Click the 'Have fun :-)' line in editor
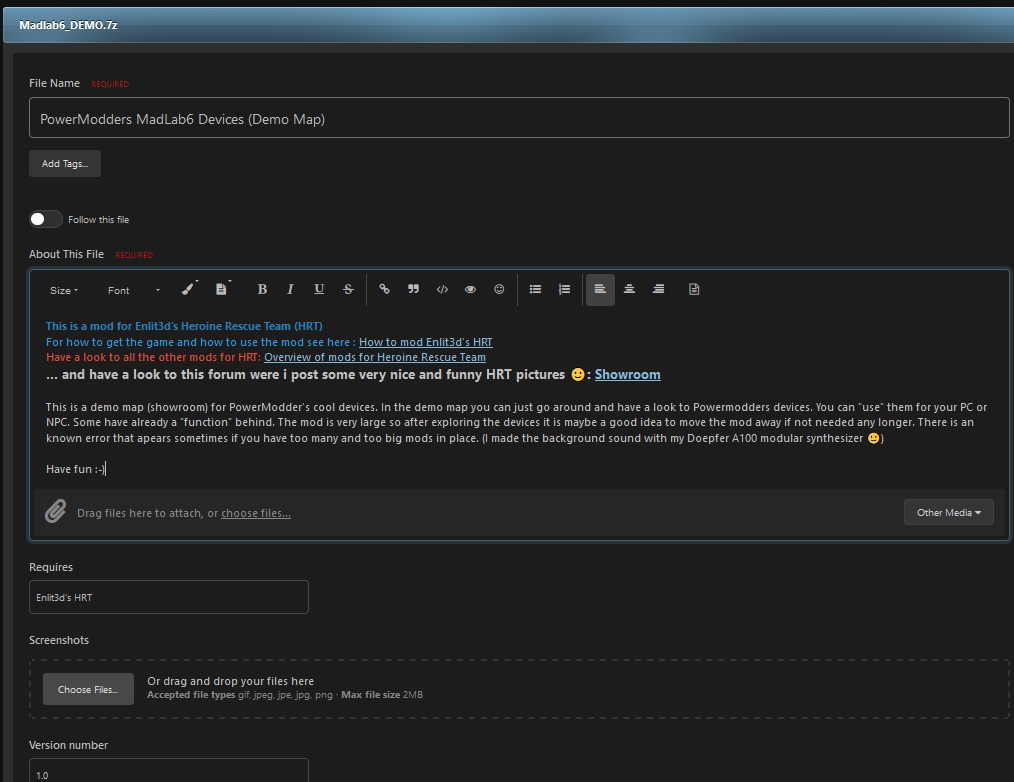This screenshot has width=1014, height=782. (x=75, y=469)
